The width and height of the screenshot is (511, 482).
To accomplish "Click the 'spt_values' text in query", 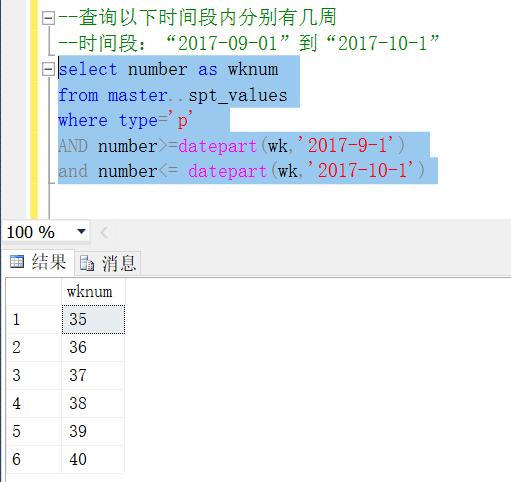I will tap(238, 96).
